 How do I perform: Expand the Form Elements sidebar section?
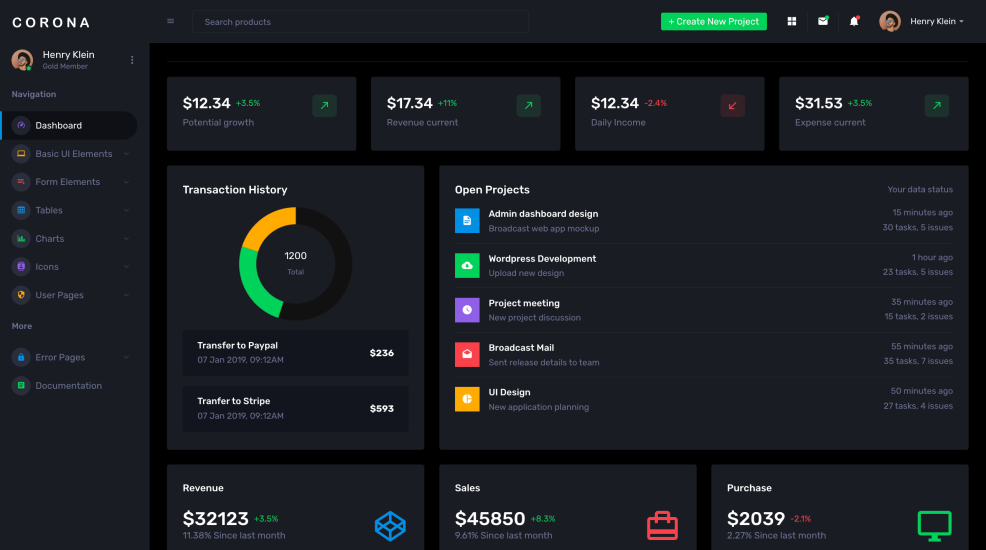click(x=70, y=182)
